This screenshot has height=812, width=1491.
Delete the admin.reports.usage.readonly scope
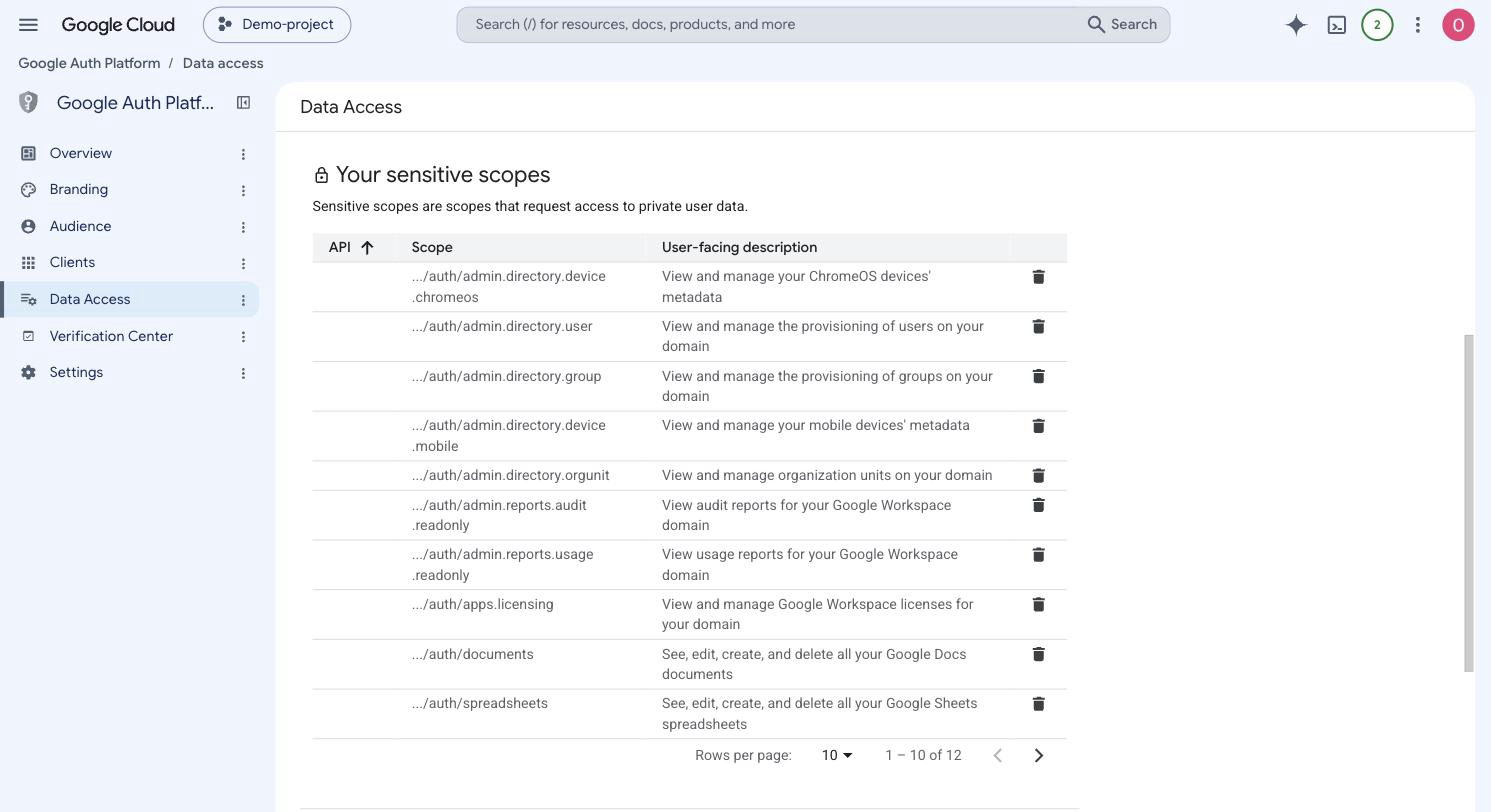1038,555
